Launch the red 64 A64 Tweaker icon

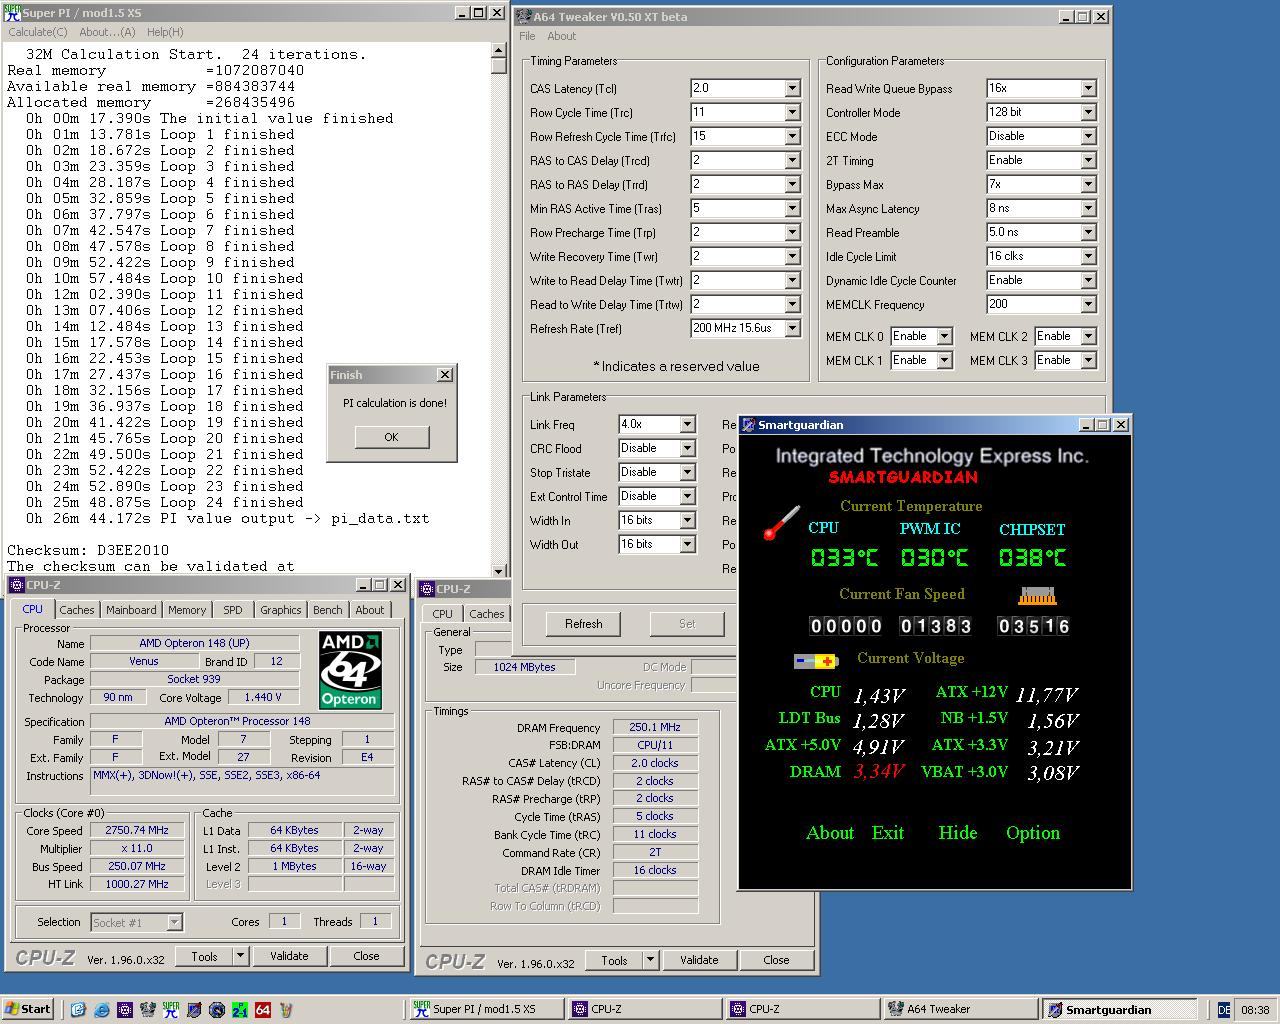pos(263,1010)
